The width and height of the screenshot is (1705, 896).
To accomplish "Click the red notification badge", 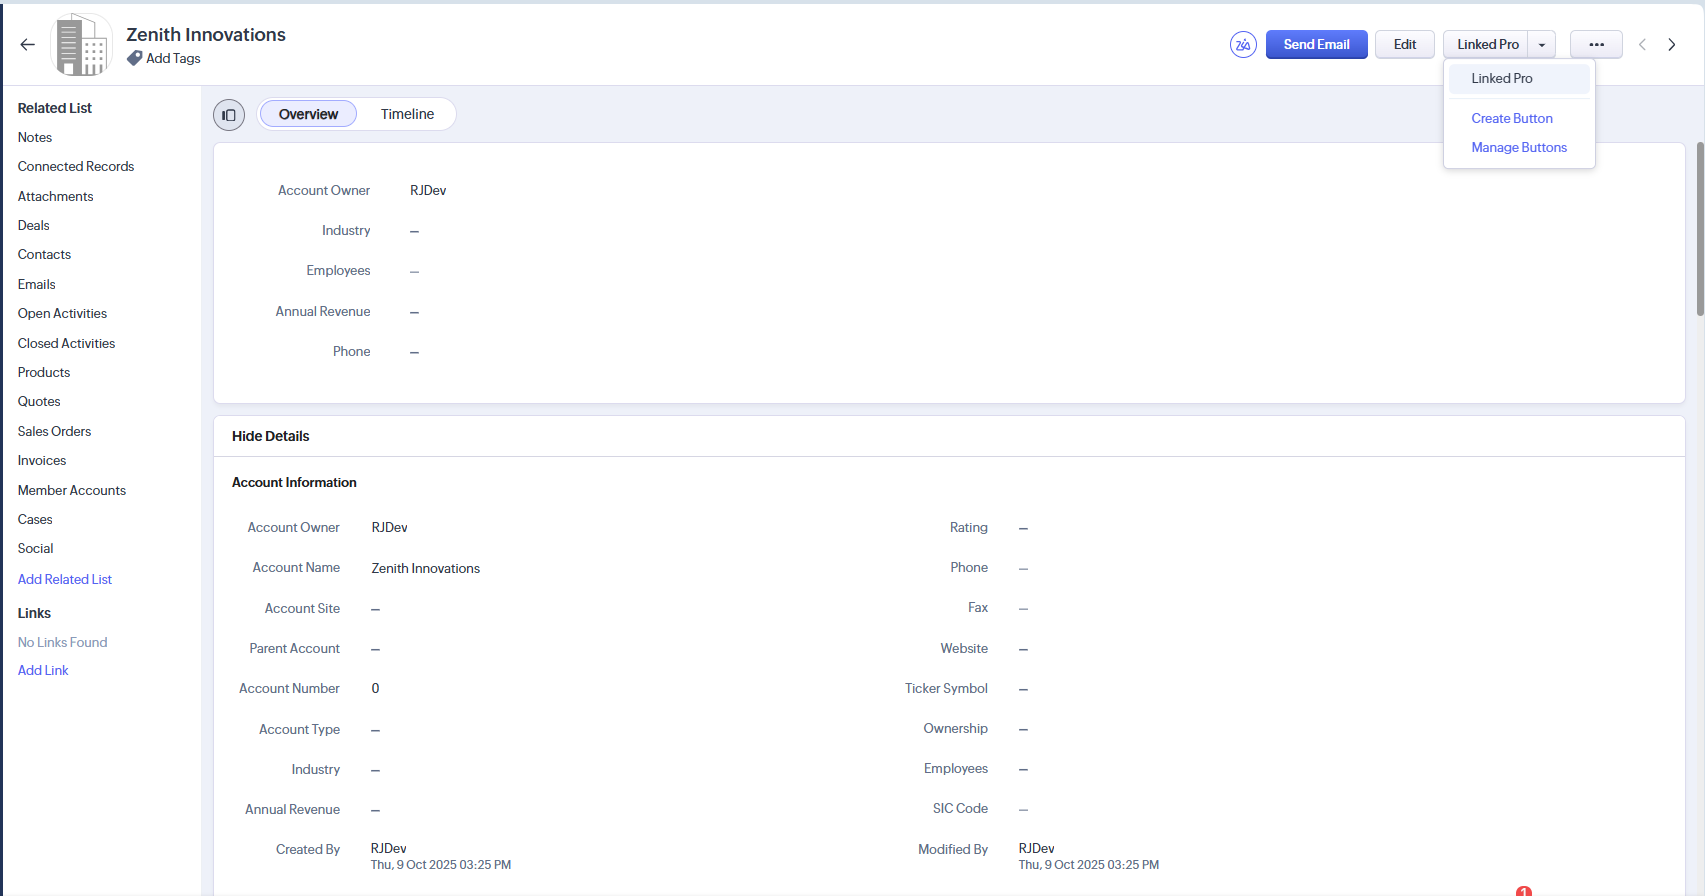I will click(x=1523, y=891).
